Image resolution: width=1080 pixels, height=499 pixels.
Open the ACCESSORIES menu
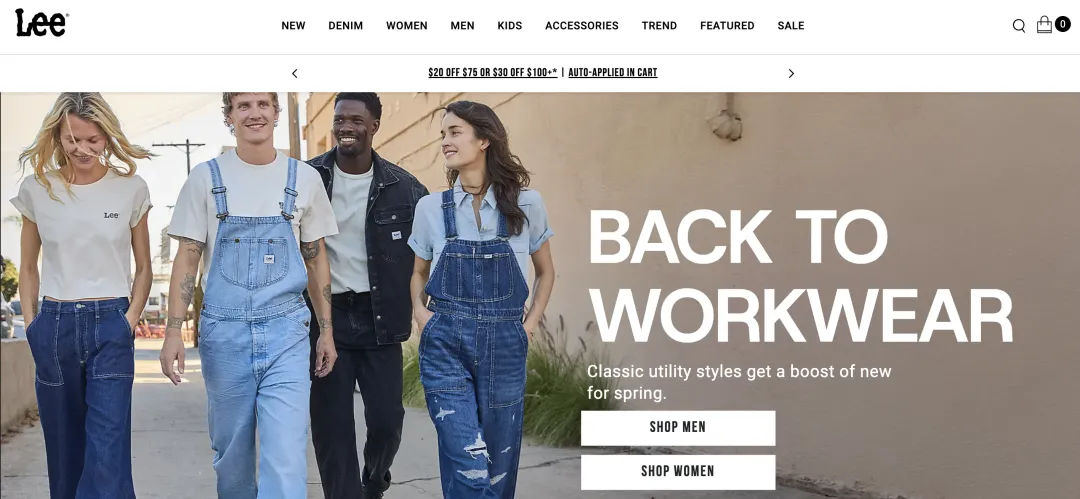tap(582, 26)
